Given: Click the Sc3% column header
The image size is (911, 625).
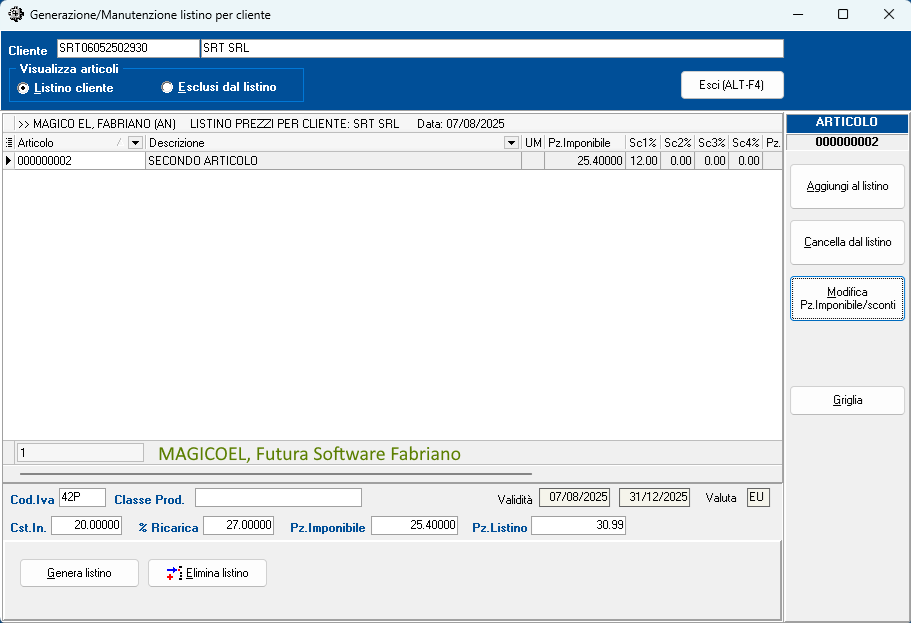Looking at the screenshot, I should coord(712,143).
